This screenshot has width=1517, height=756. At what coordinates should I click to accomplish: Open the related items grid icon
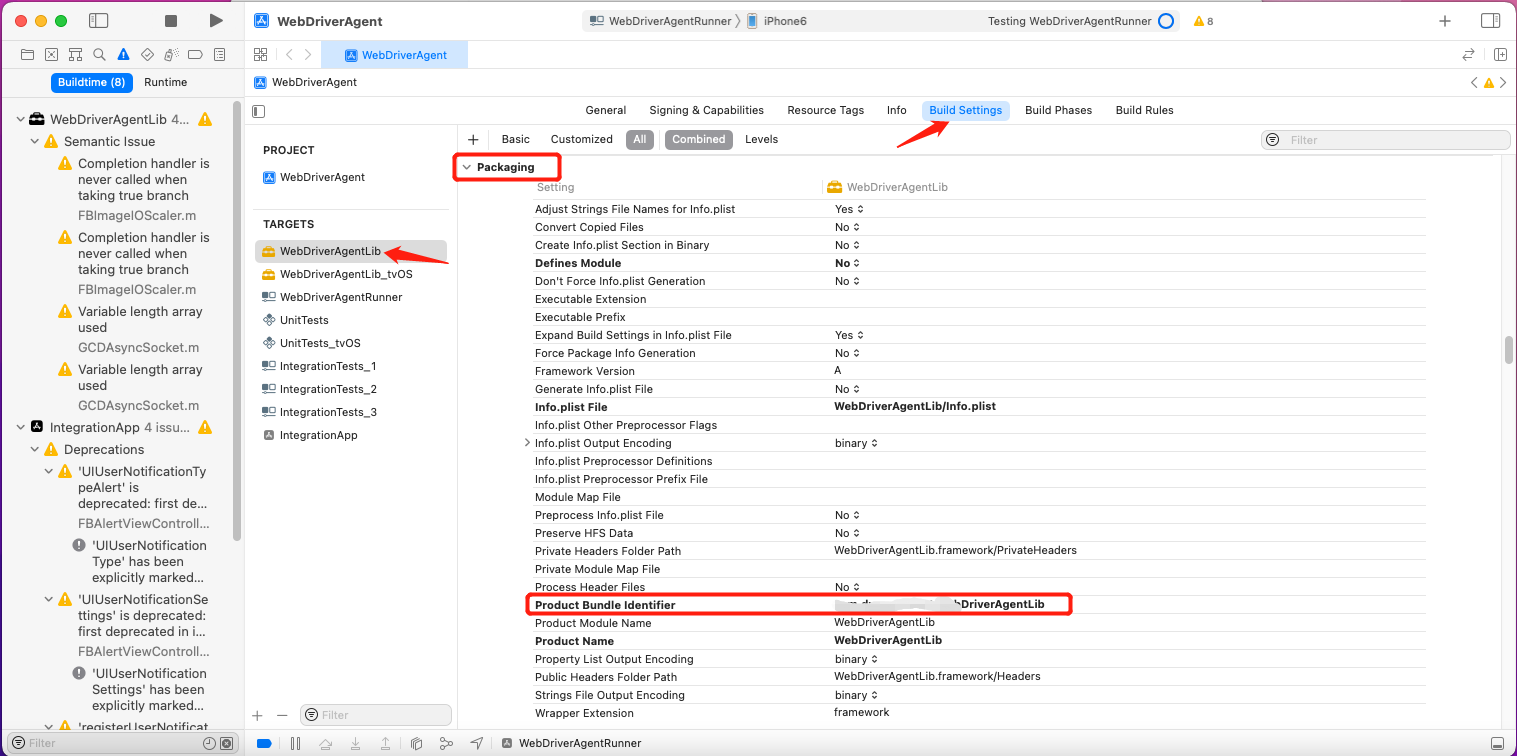[260, 55]
